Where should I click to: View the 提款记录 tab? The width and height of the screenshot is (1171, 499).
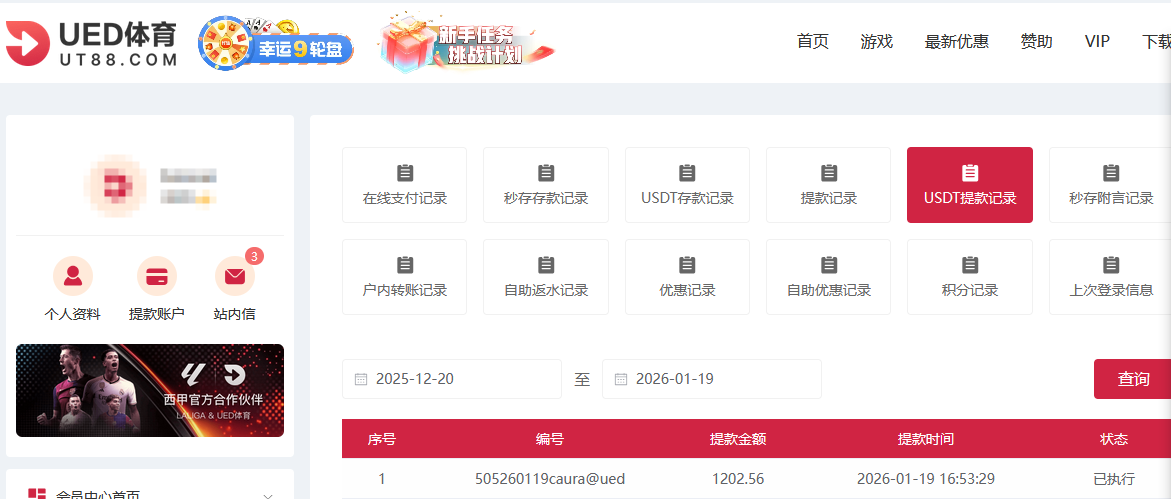click(828, 185)
